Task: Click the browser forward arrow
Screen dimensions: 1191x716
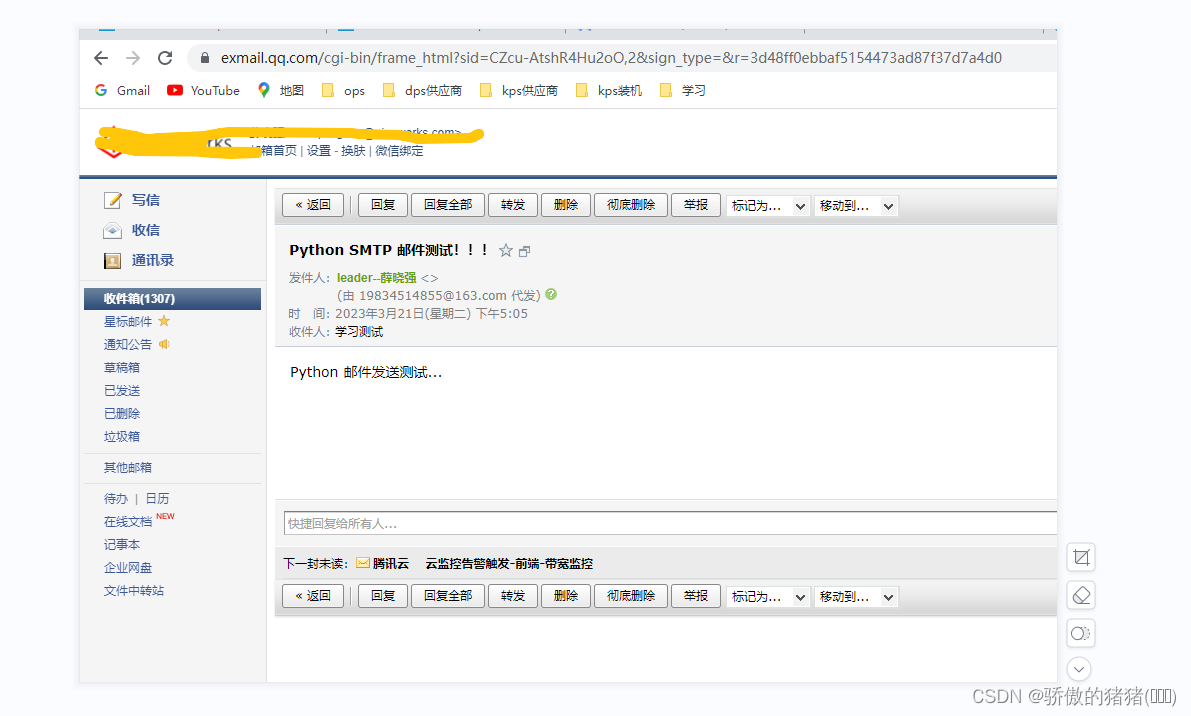Action: point(133,58)
